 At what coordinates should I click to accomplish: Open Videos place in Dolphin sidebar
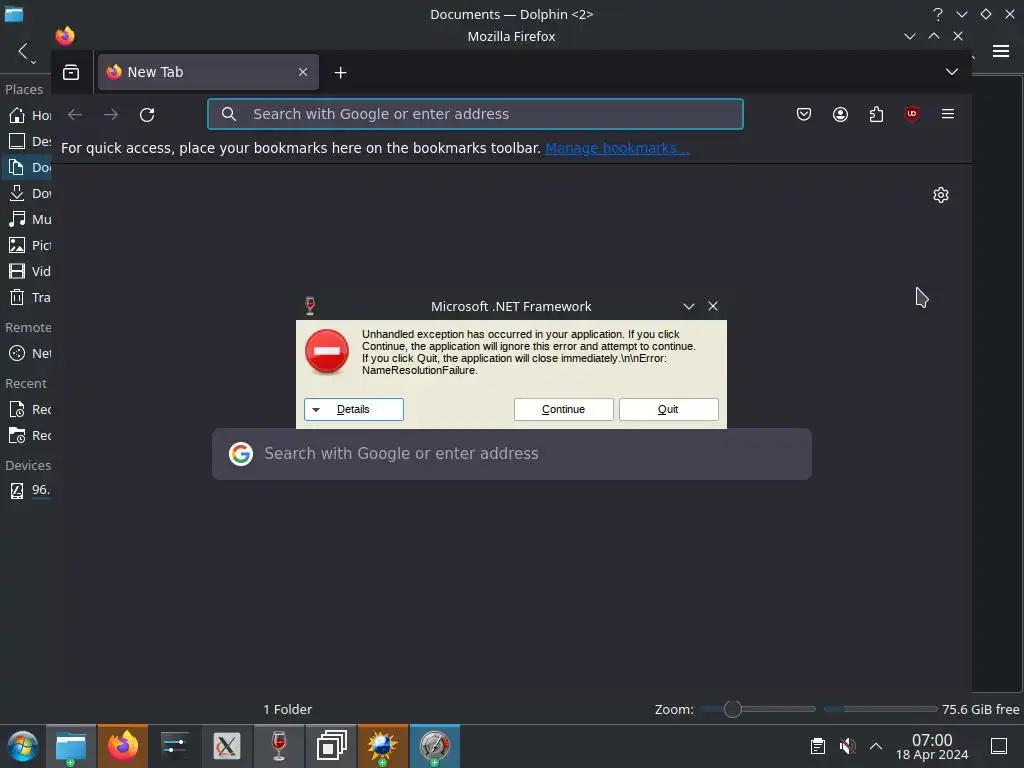point(29,271)
